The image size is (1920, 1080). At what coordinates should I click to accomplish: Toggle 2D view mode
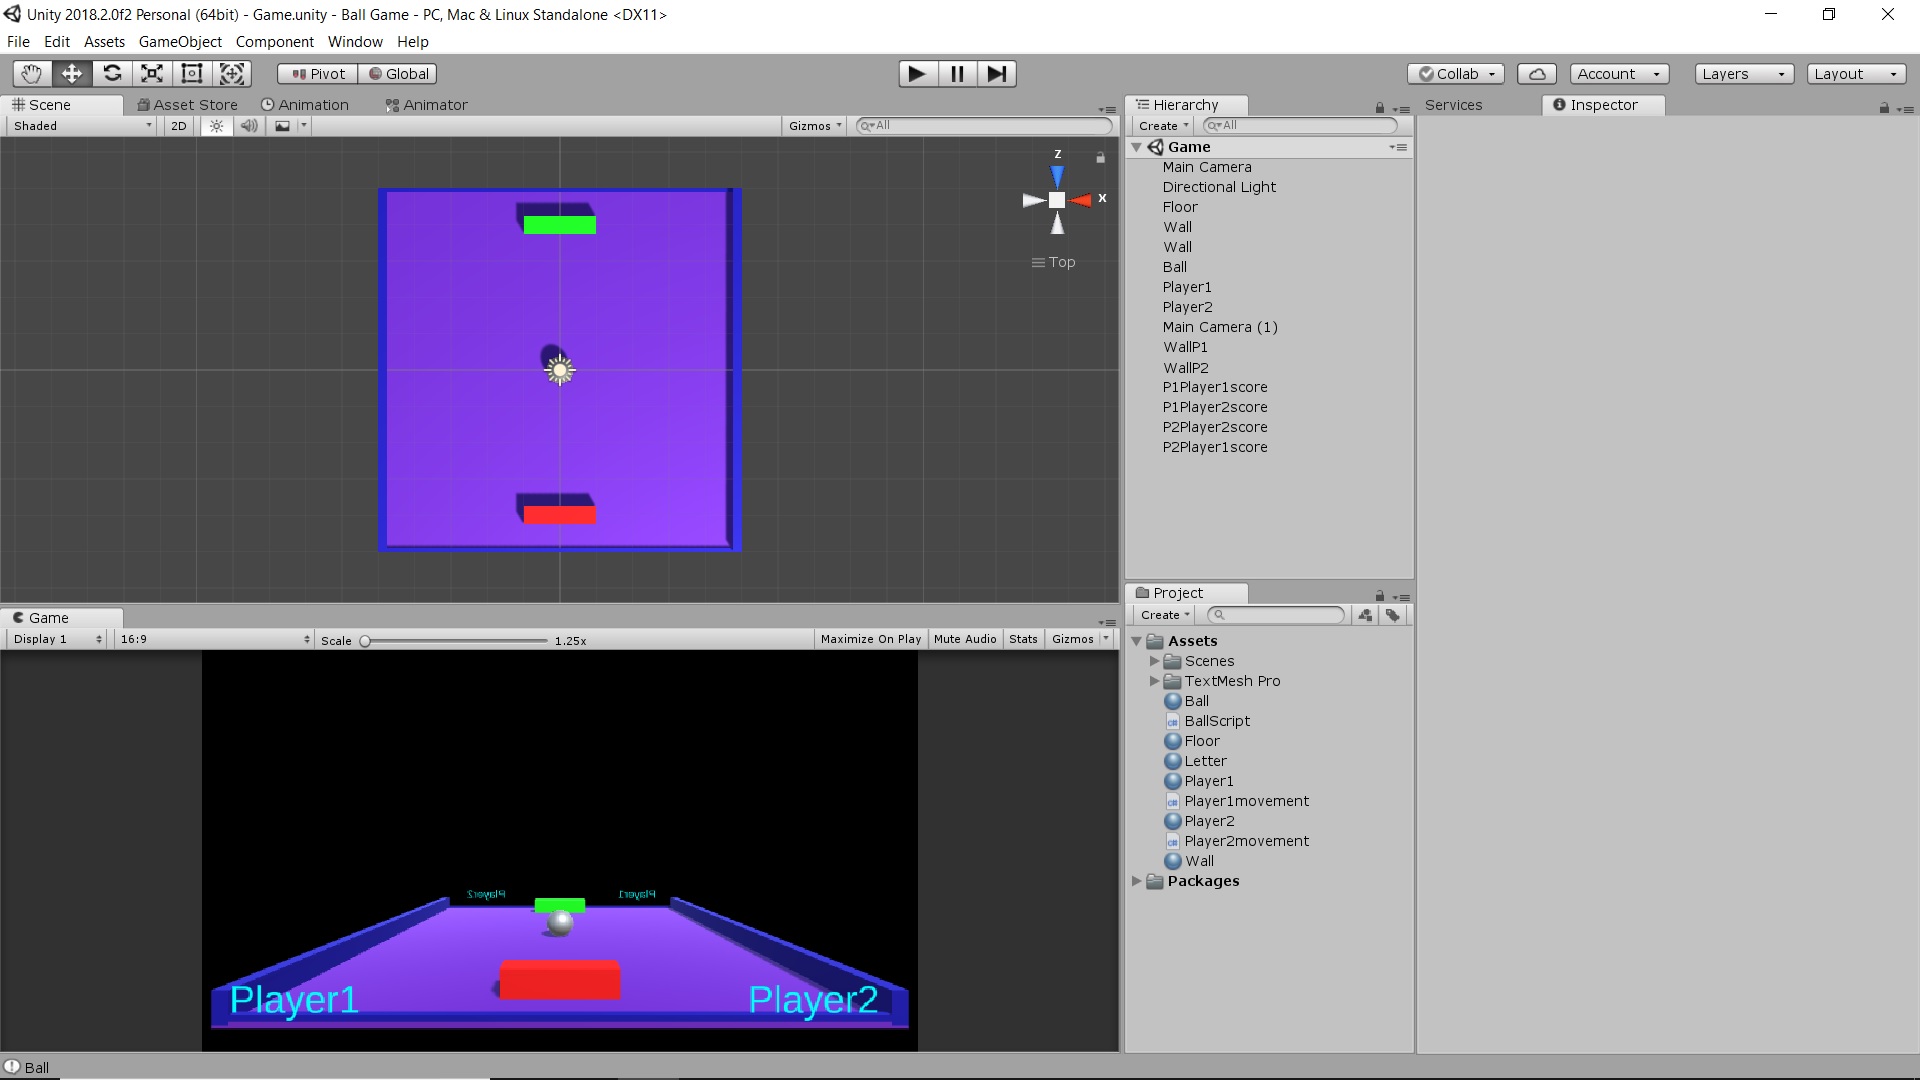(178, 126)
